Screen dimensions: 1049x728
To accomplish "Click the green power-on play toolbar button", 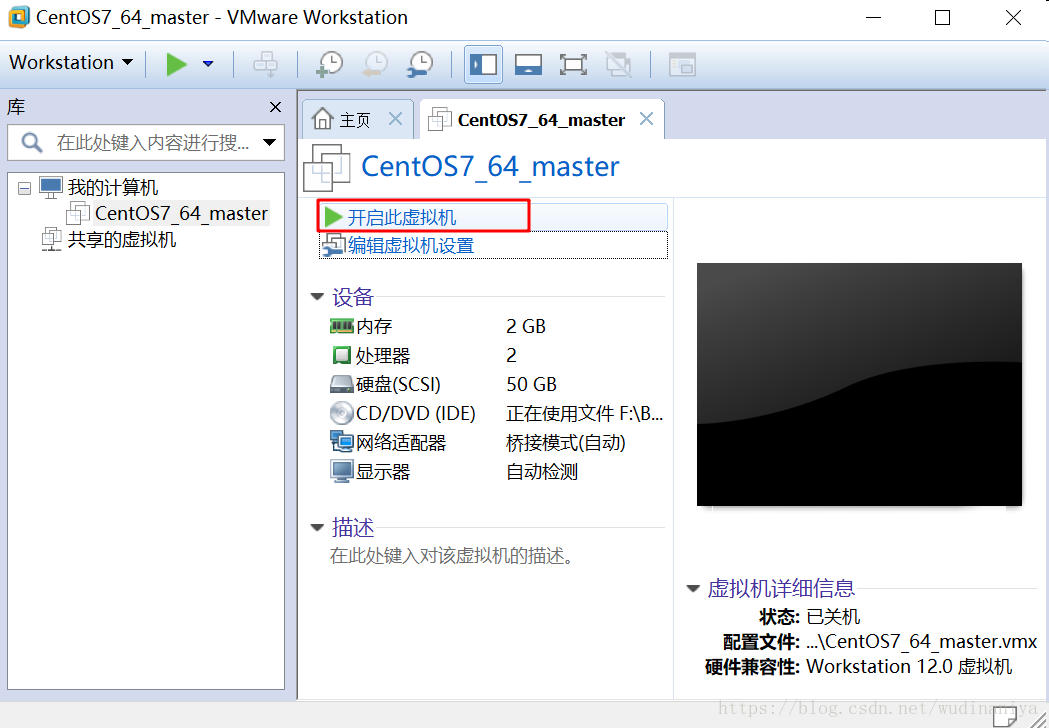I will [177, 64].
